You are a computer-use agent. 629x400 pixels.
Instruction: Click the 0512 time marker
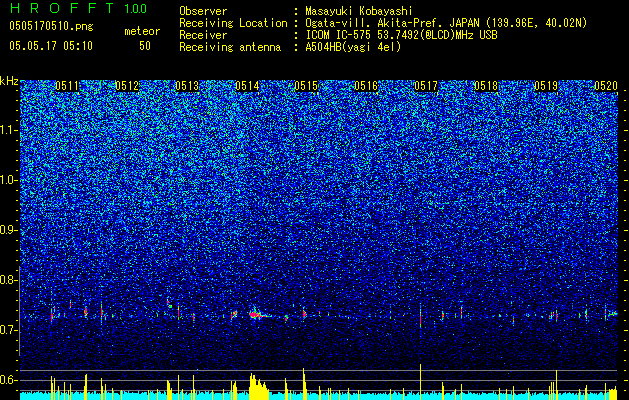(x=127, y=86)
